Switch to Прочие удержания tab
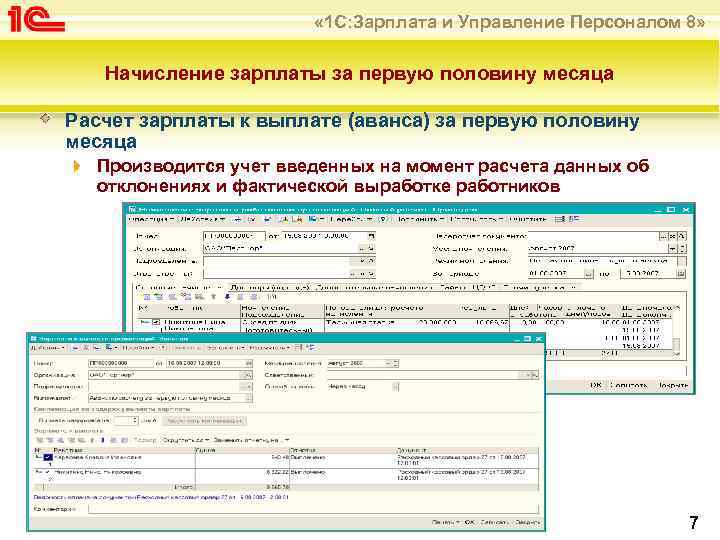The width and height of the screenshot is (720, 540). [539, 287]
